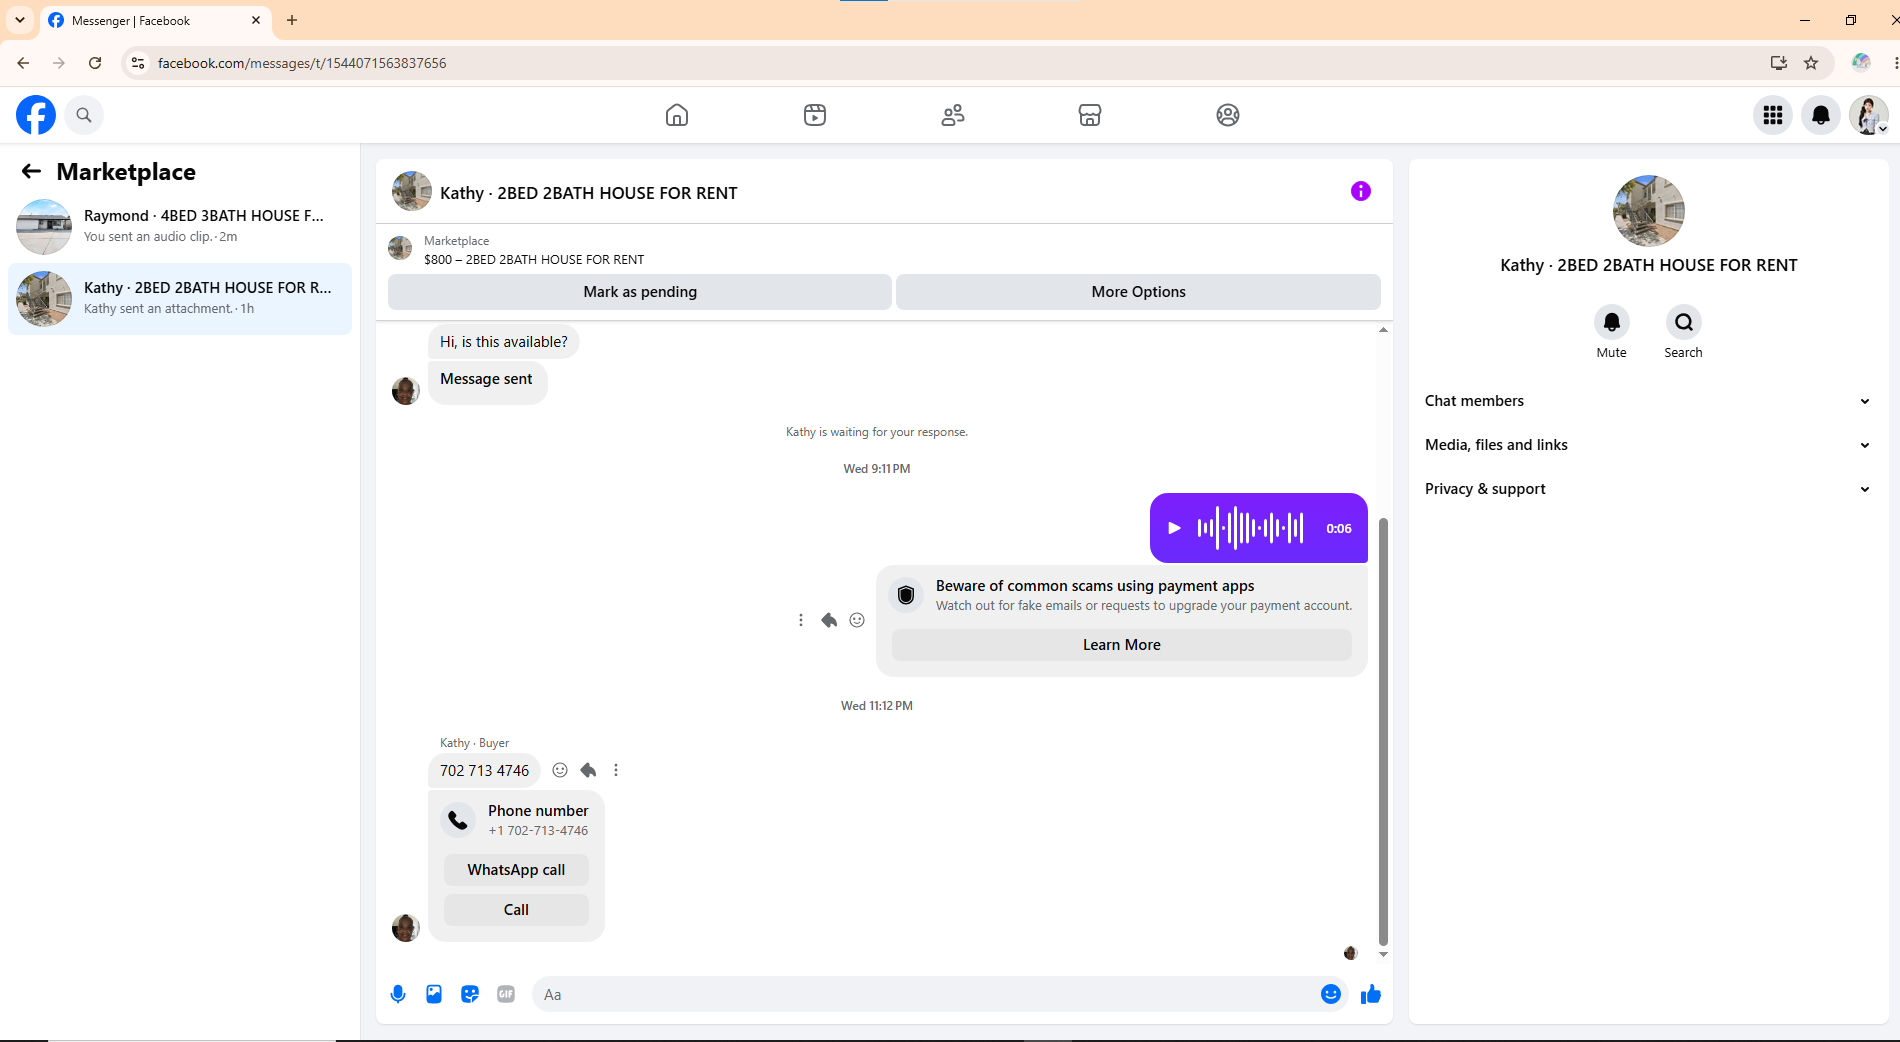The image size is (1900, 1042).
Task: Open the GIF picker
Action: (x=506, y=994)
